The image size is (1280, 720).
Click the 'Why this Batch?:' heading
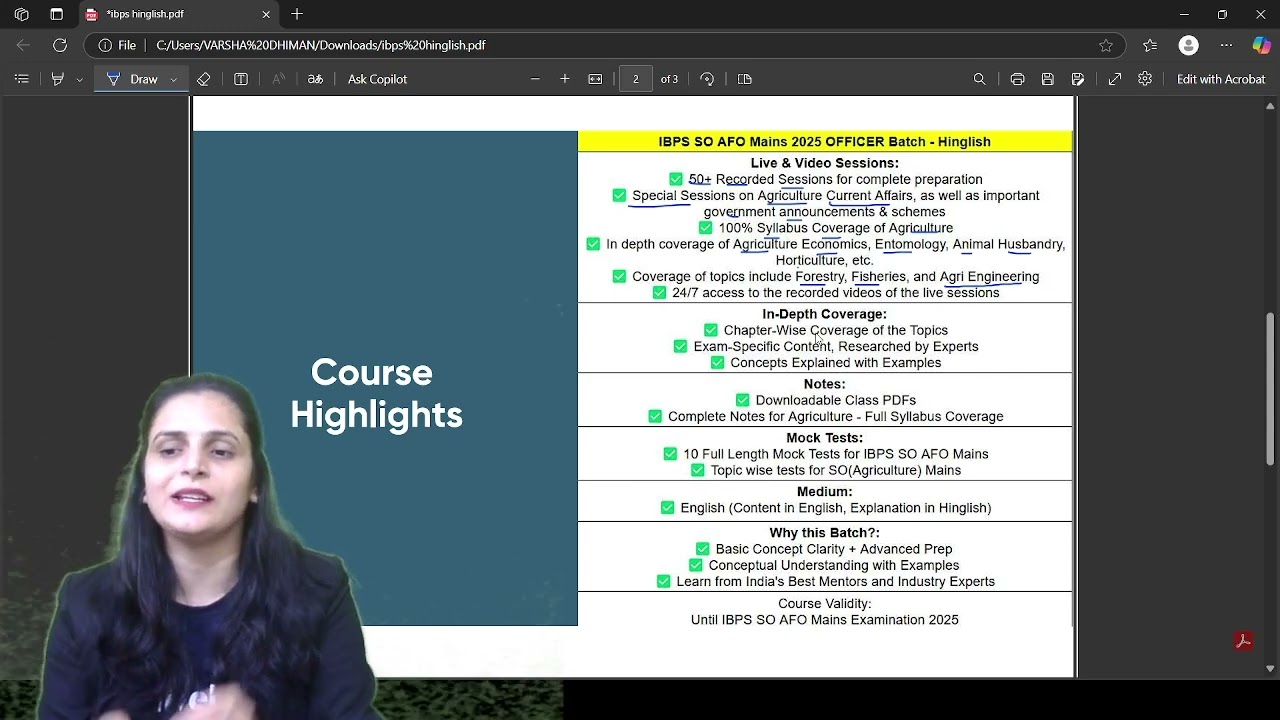pos(825,533)
